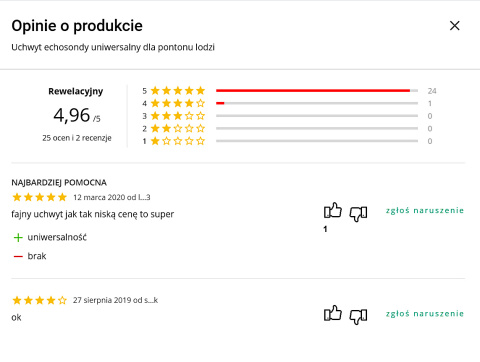The width and height of the screenshot is (480, 362).
Task: Close the Opinie o produkcie dialog
Action: coord(455,26)
